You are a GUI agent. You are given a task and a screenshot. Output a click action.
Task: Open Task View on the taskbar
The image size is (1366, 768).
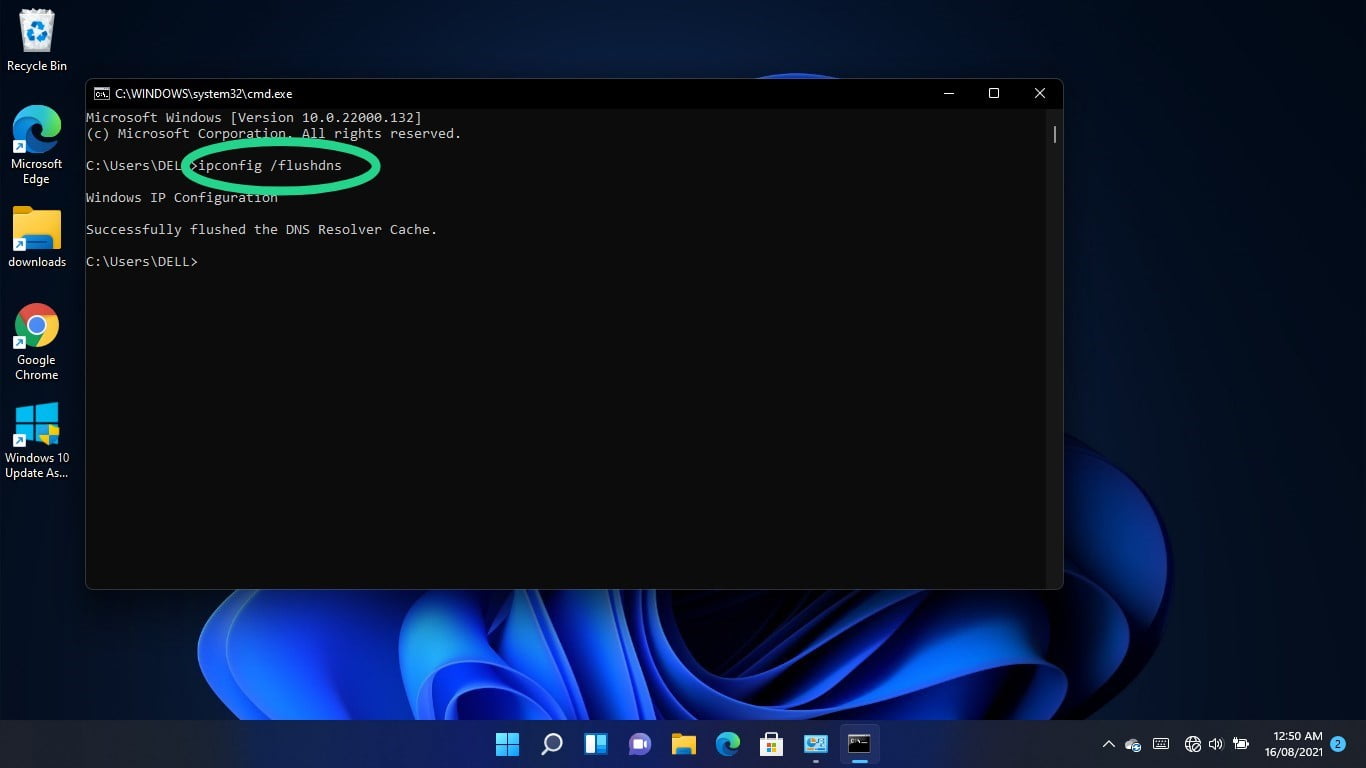click(595, 744)
